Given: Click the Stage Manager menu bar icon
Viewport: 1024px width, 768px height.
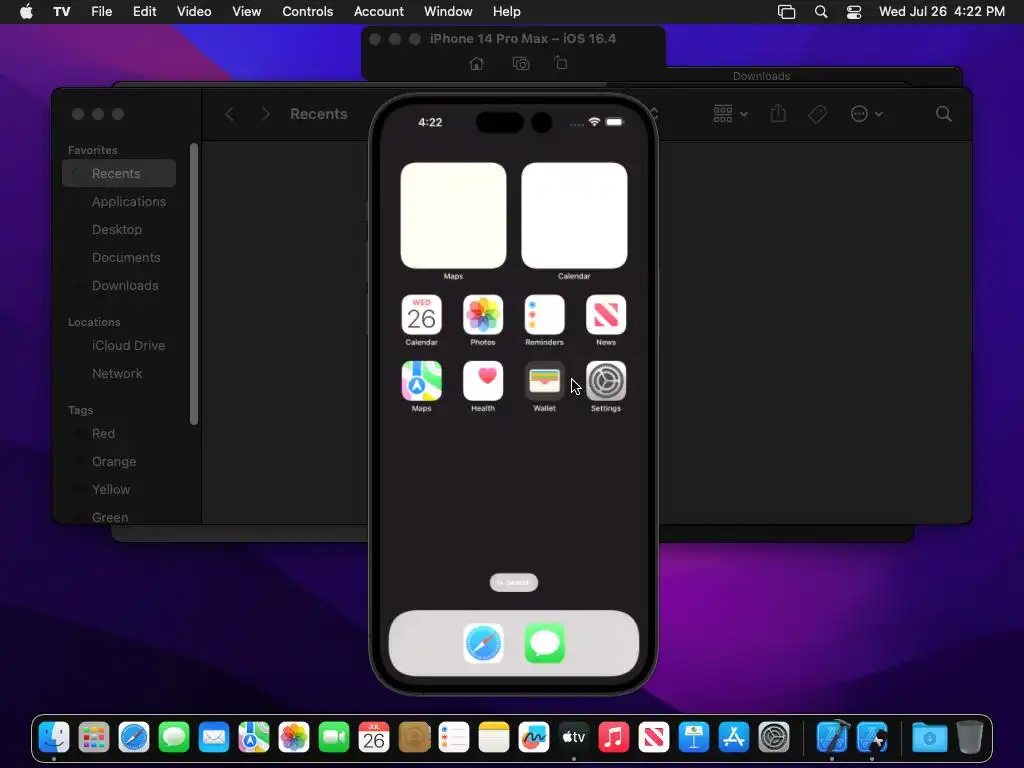Looking at the screenshot, I should click(x=786, y=12).
